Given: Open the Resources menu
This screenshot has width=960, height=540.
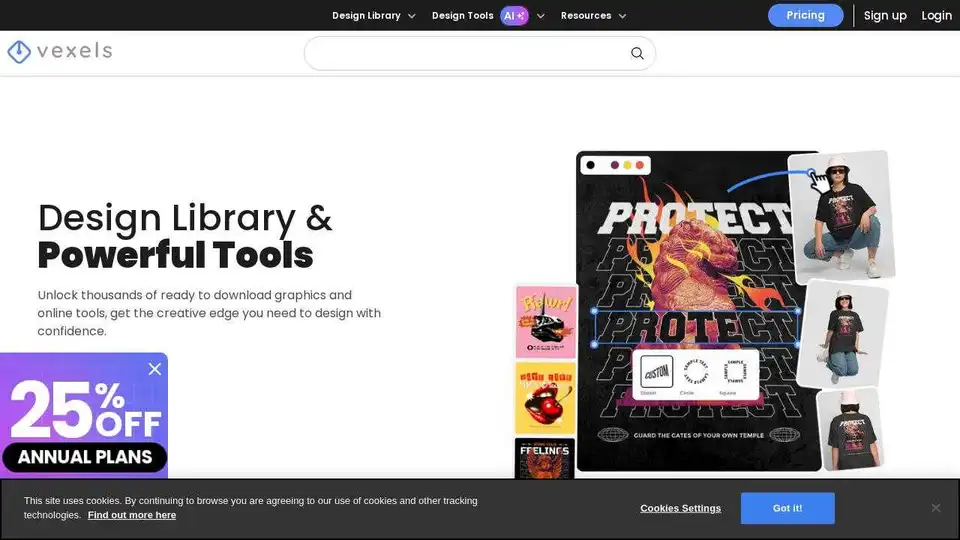Looking at the screenshot, I should coord(586,15).
